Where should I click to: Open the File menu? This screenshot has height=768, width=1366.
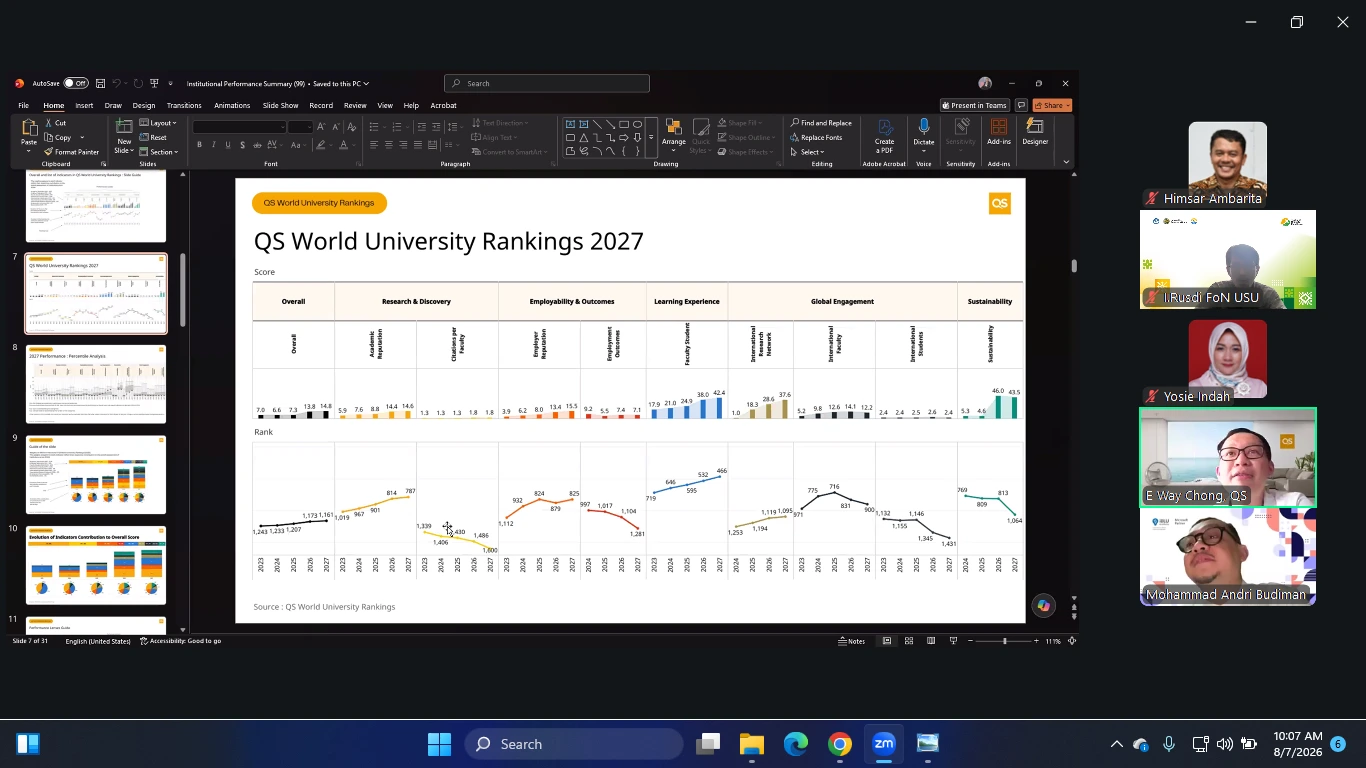point(23,105)
